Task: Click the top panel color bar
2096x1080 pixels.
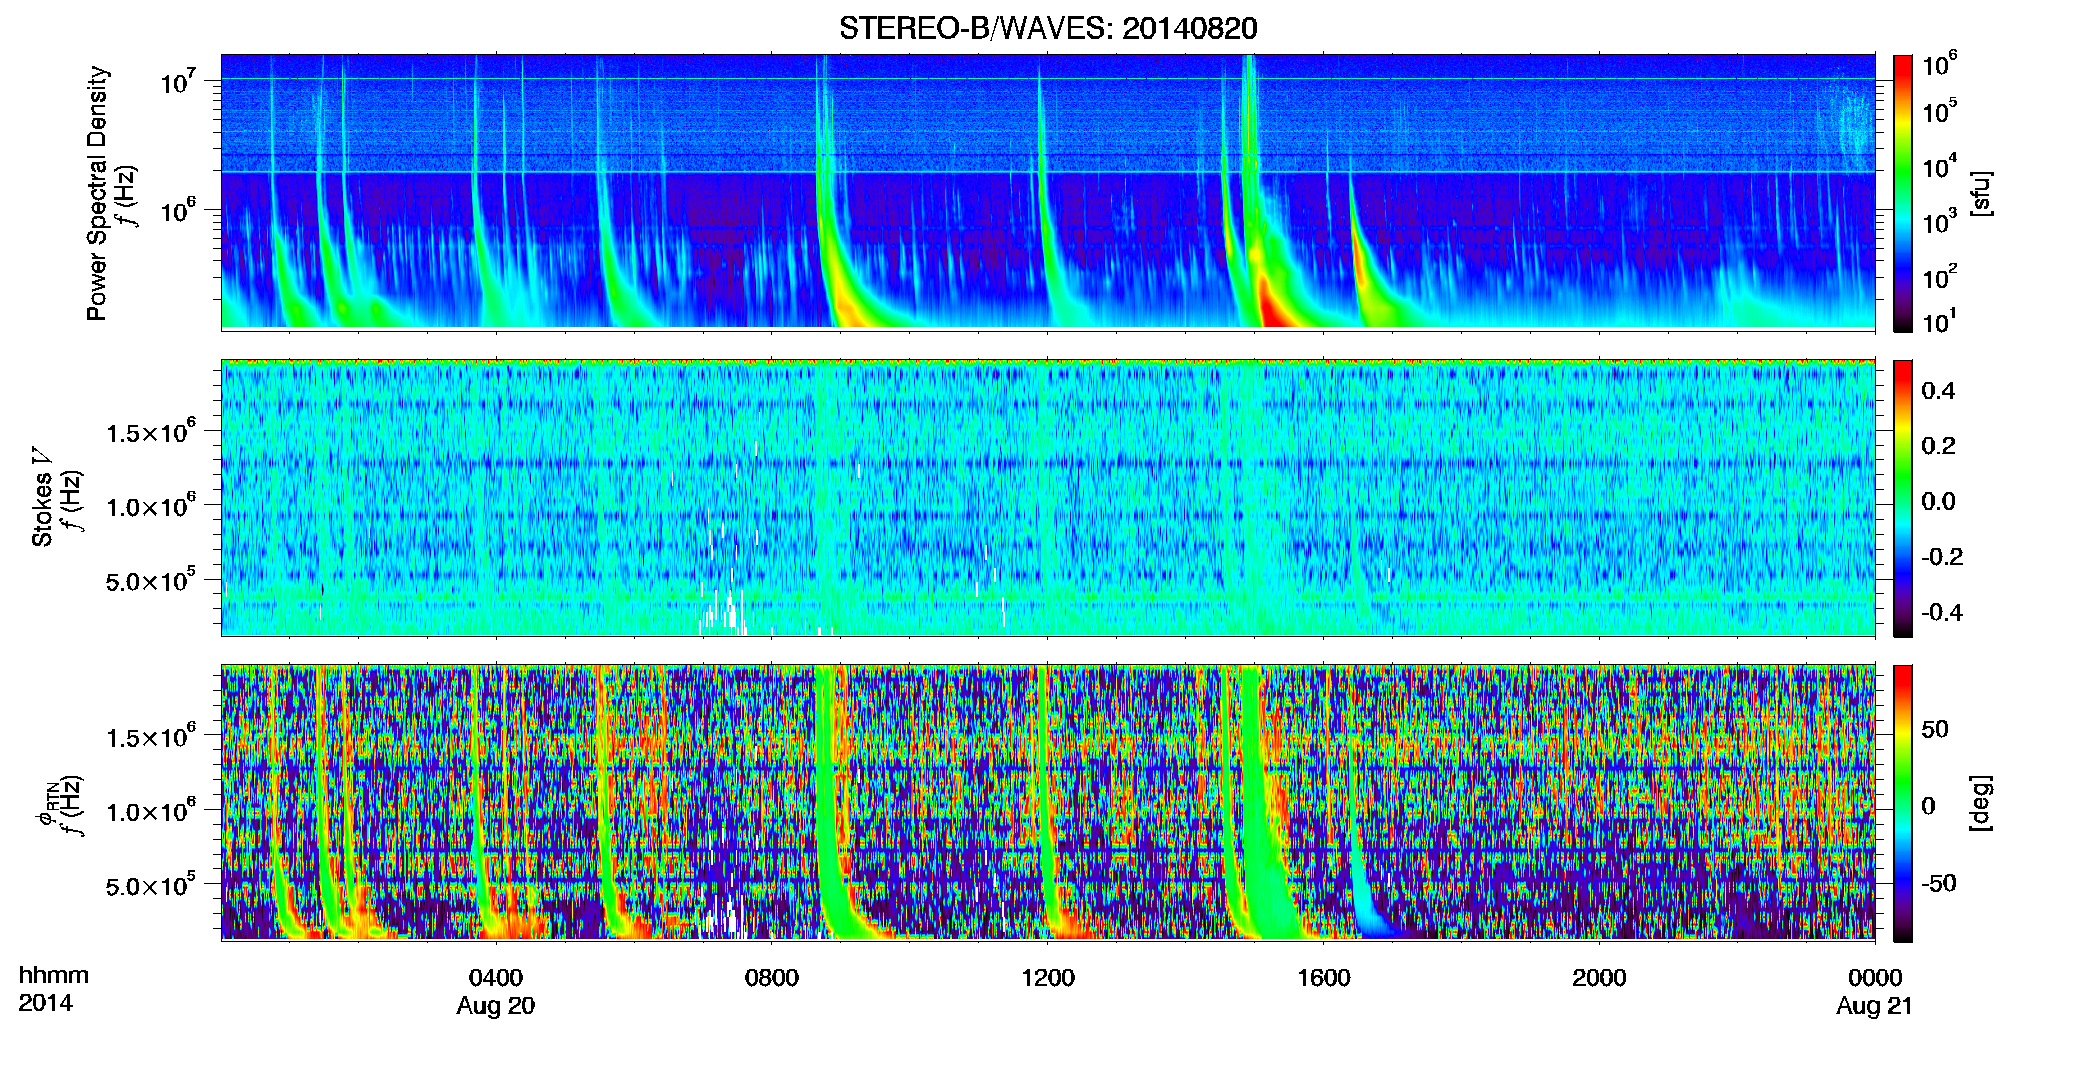Action: point(1902,193)
